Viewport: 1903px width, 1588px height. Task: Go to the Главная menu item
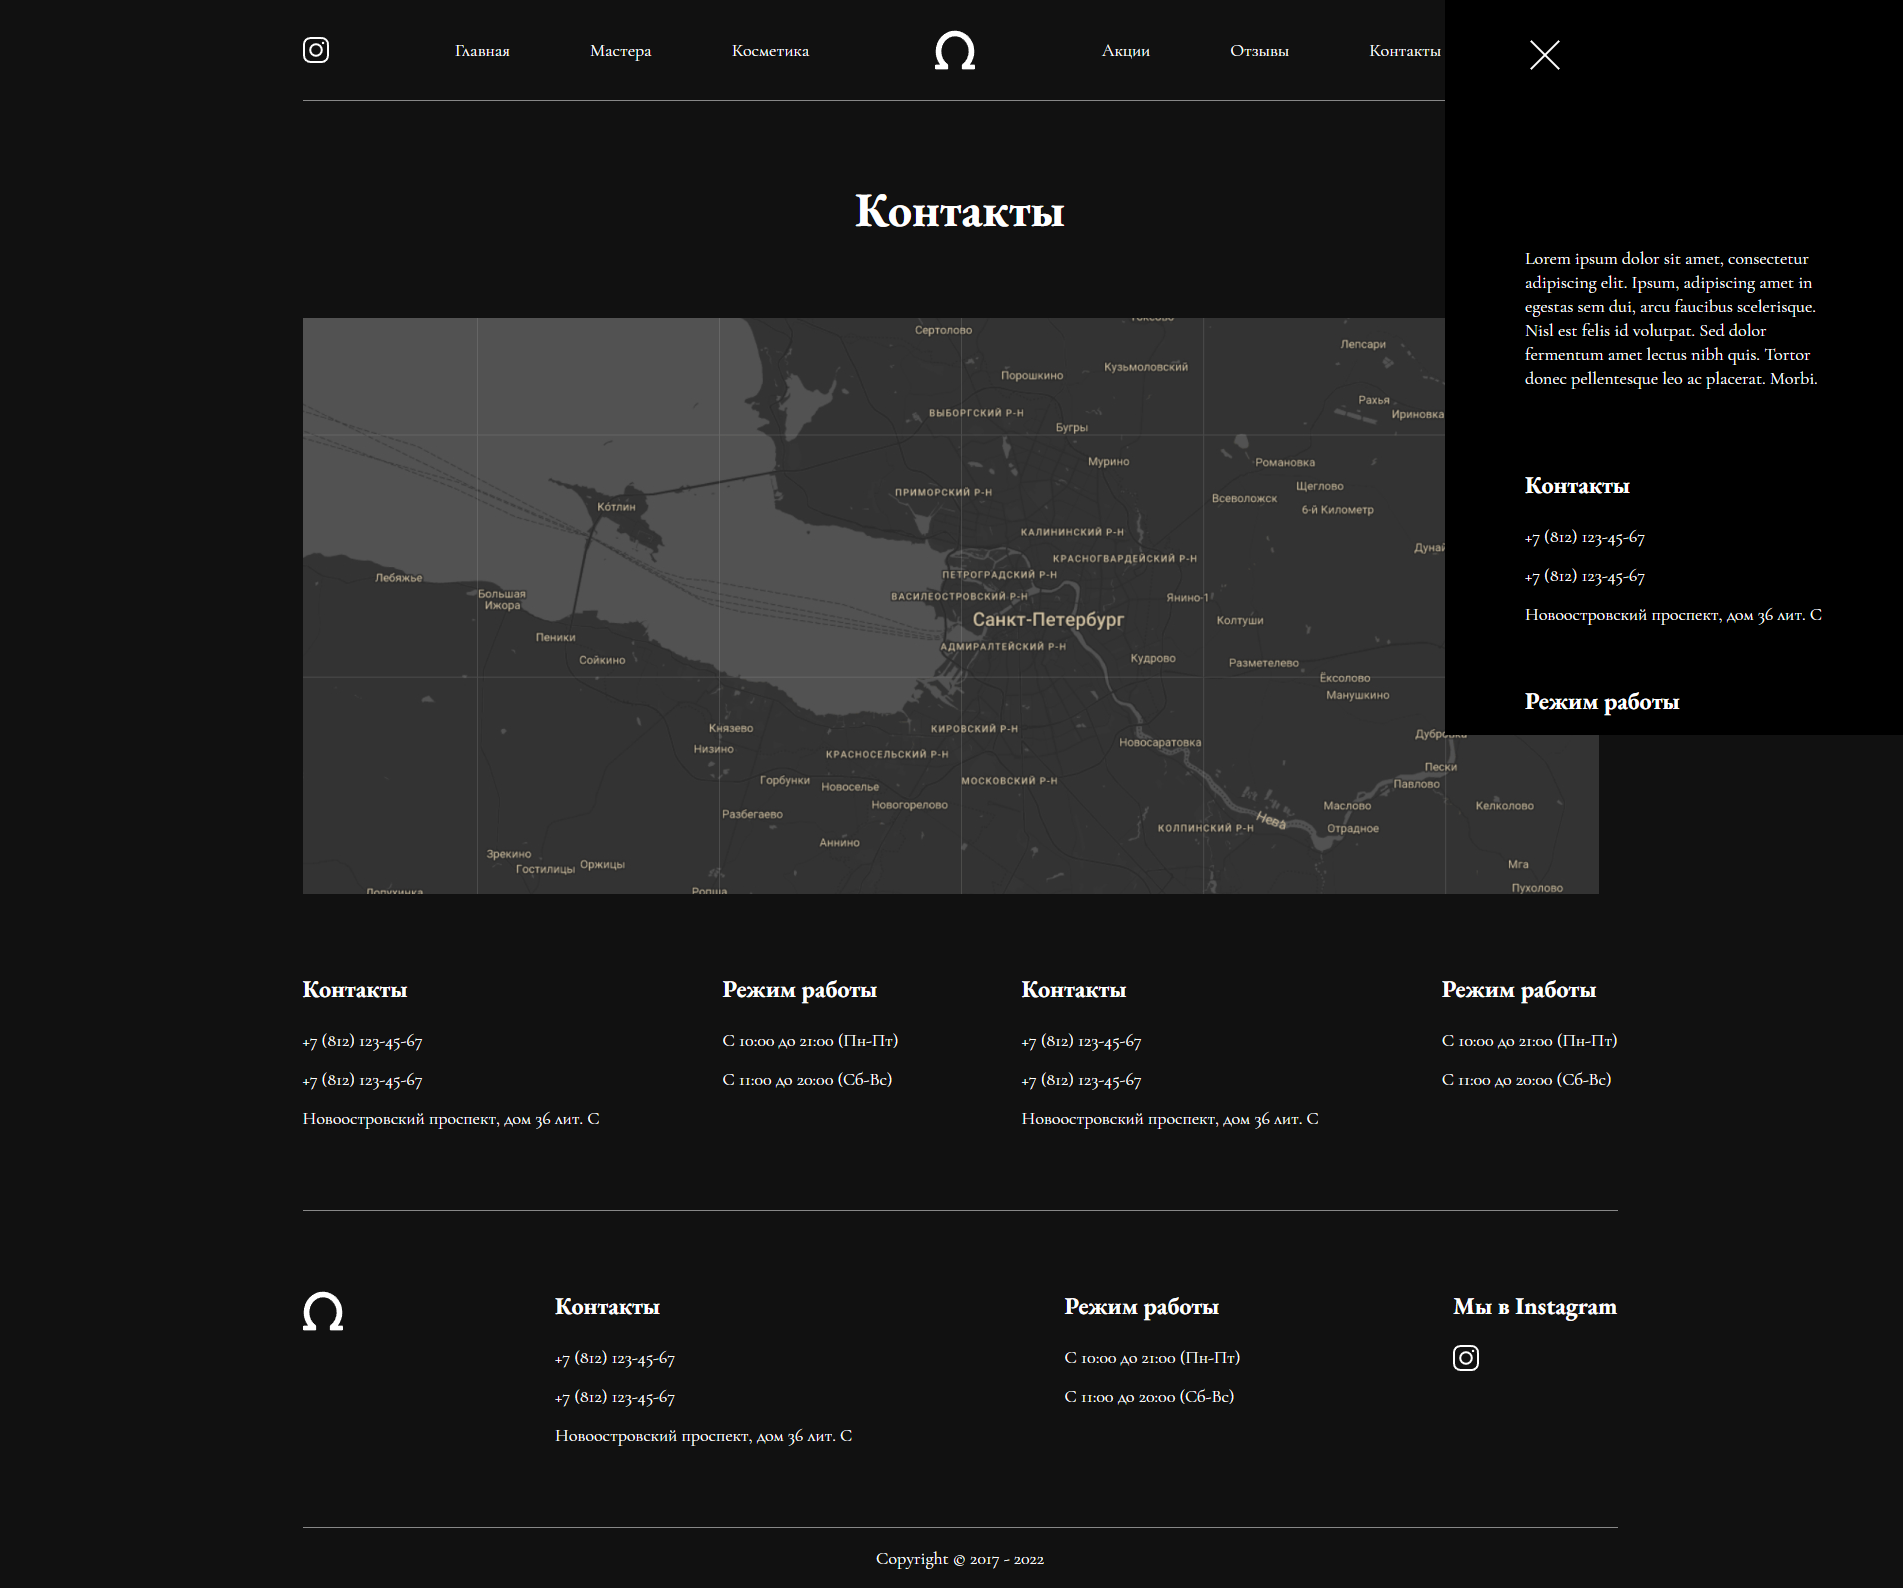(482, 51)
